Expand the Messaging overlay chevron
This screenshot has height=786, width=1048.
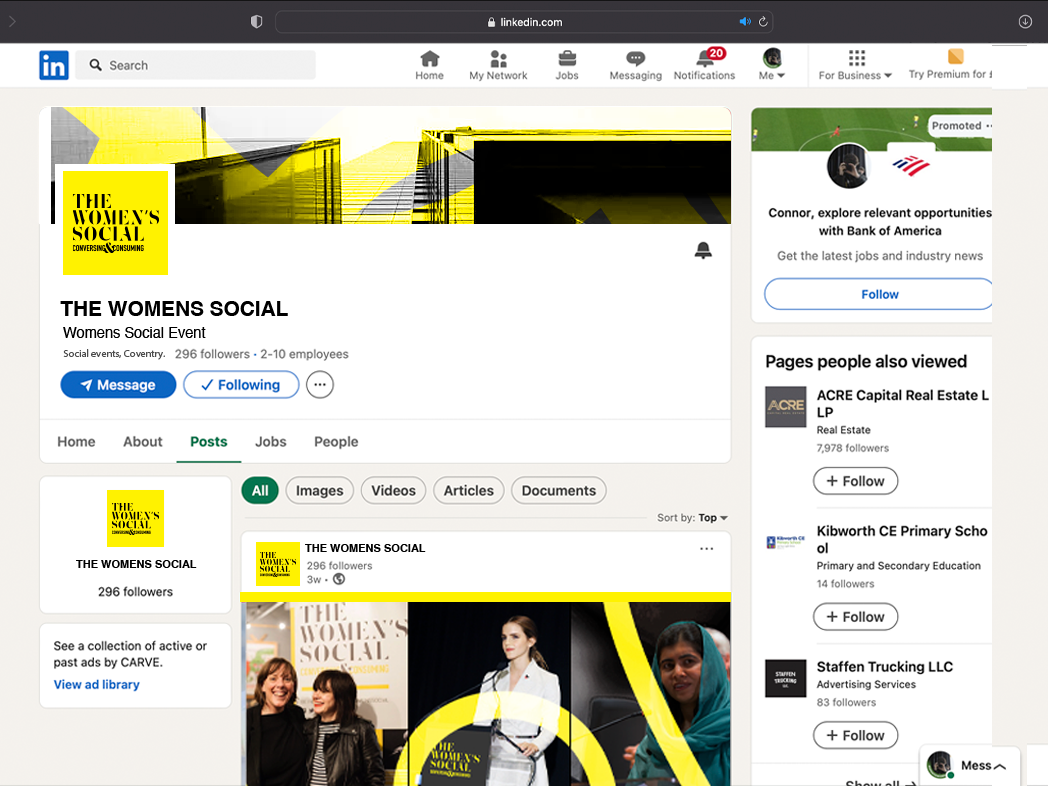coord(1000,766)
